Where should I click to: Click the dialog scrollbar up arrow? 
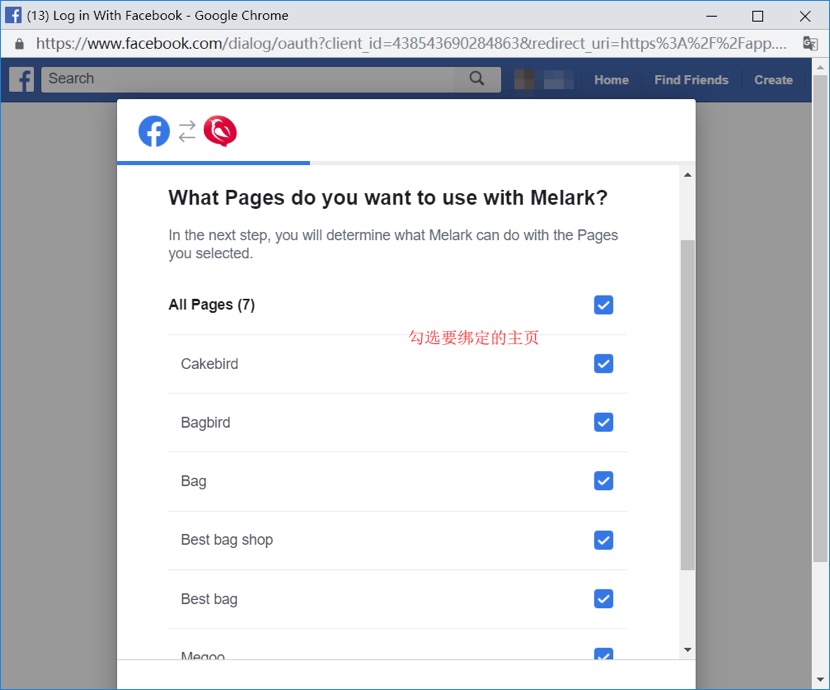point(688,175)
